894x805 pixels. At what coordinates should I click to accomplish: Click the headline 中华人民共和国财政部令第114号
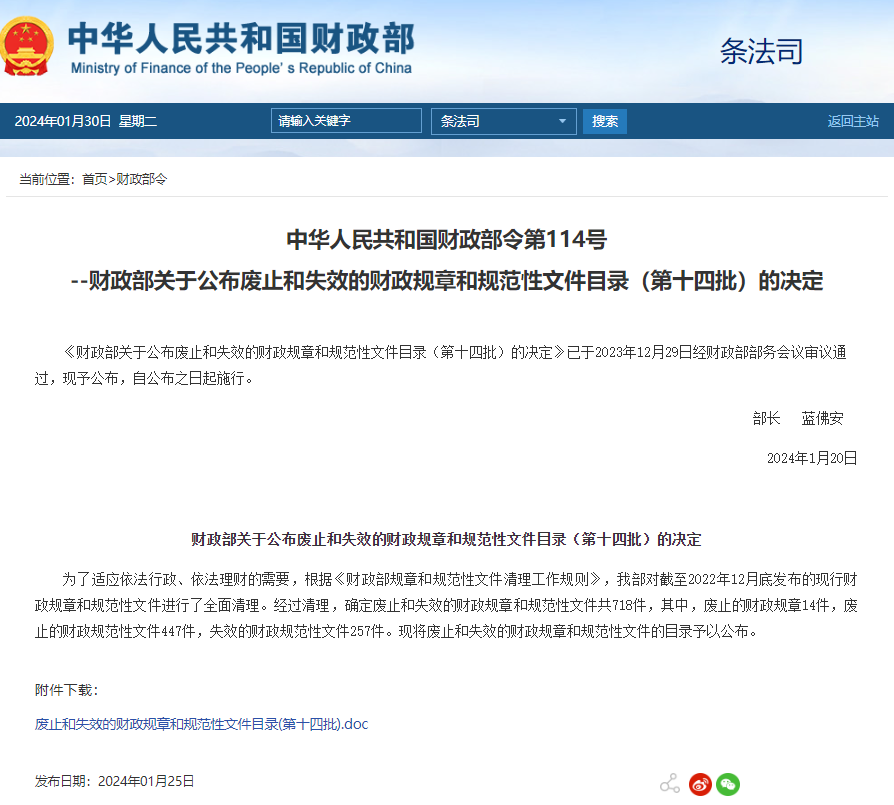(x=446, y=239)
